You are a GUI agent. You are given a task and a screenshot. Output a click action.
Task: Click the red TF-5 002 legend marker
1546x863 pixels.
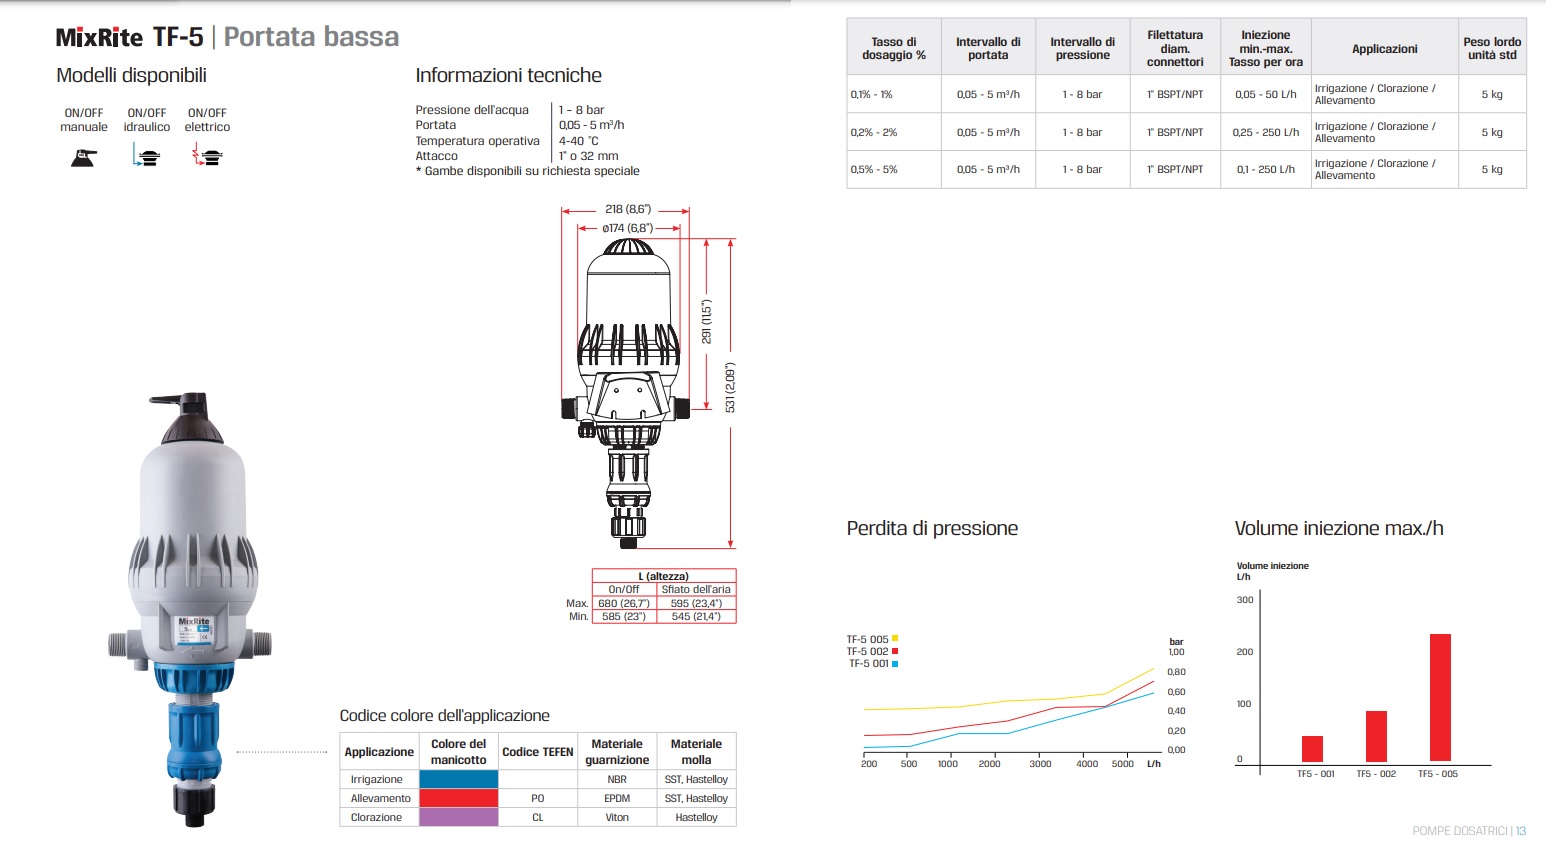[895, 651]
